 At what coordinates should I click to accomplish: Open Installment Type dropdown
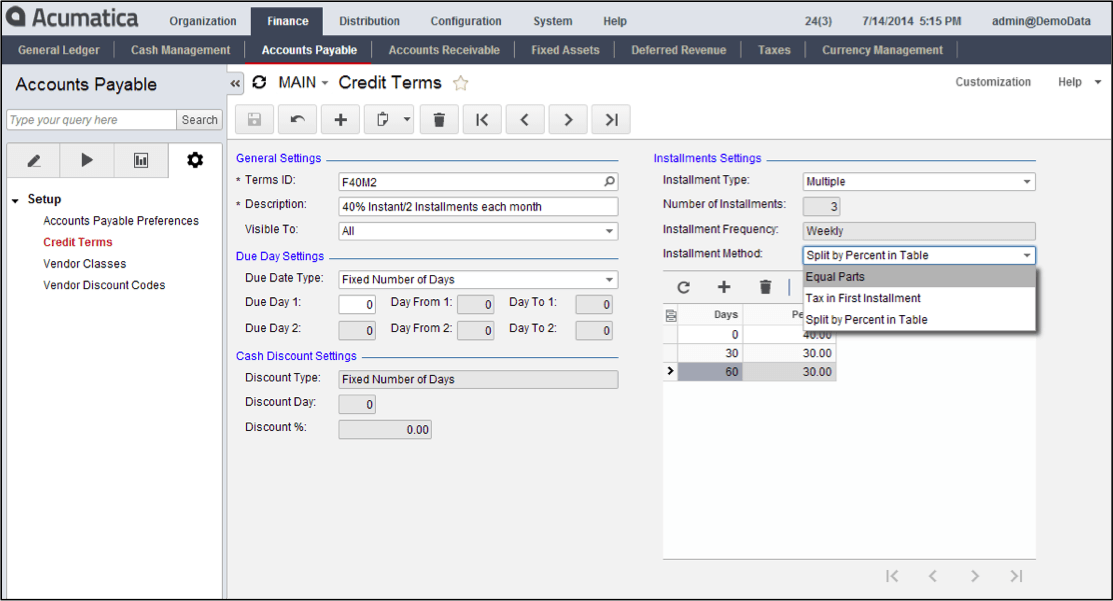[x=1026, y=182]
